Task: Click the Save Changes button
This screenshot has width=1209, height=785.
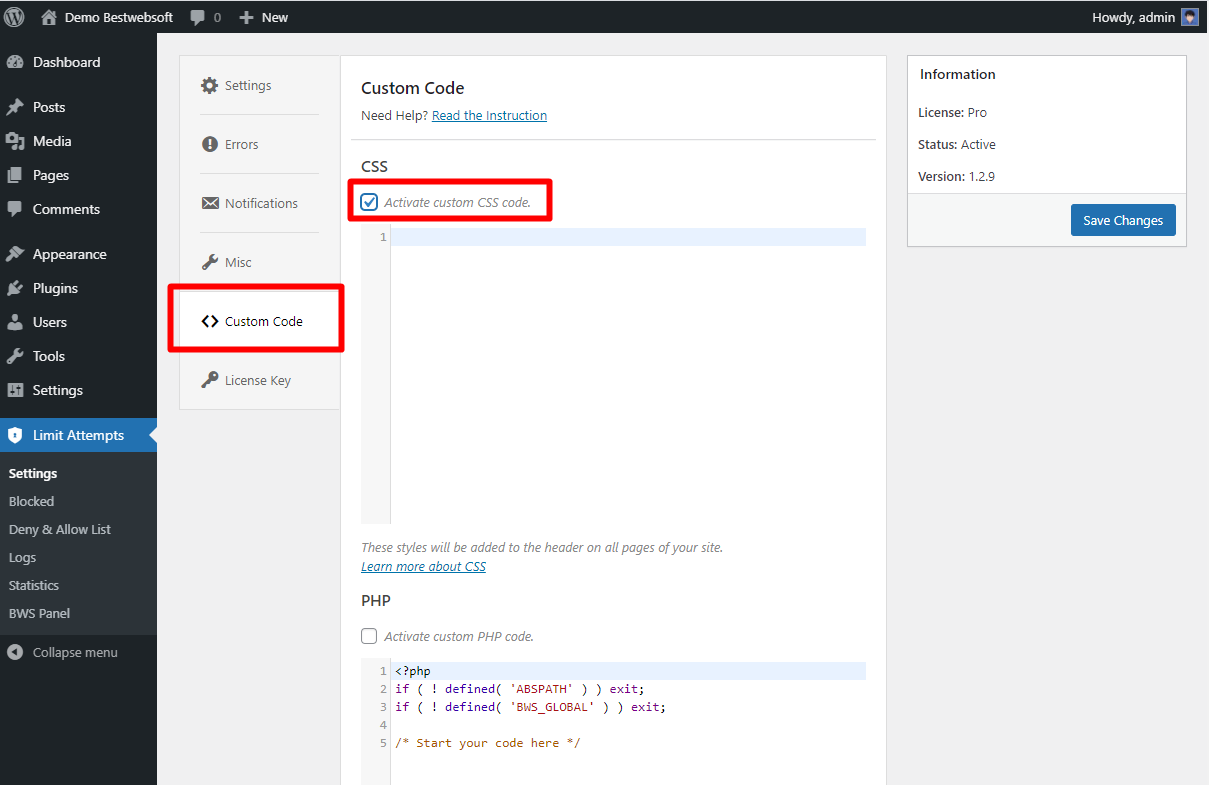Action: tap(1123, 220)
